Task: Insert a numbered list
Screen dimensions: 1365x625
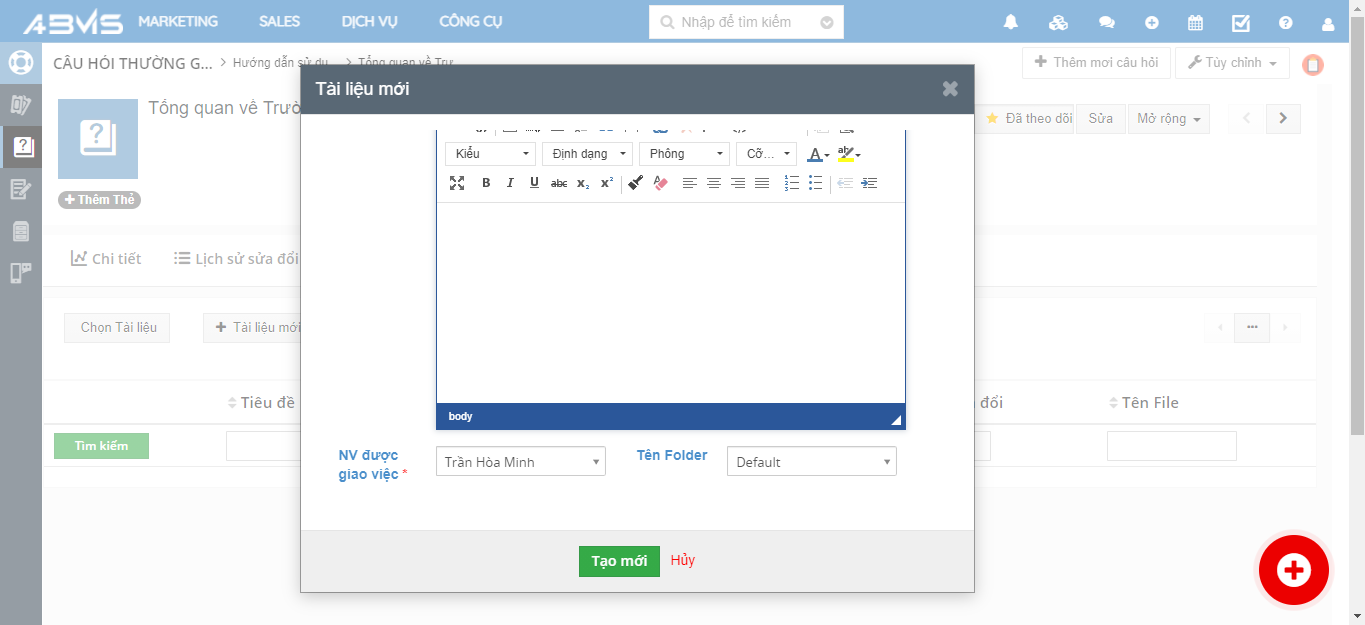Action: click(792, 183)
